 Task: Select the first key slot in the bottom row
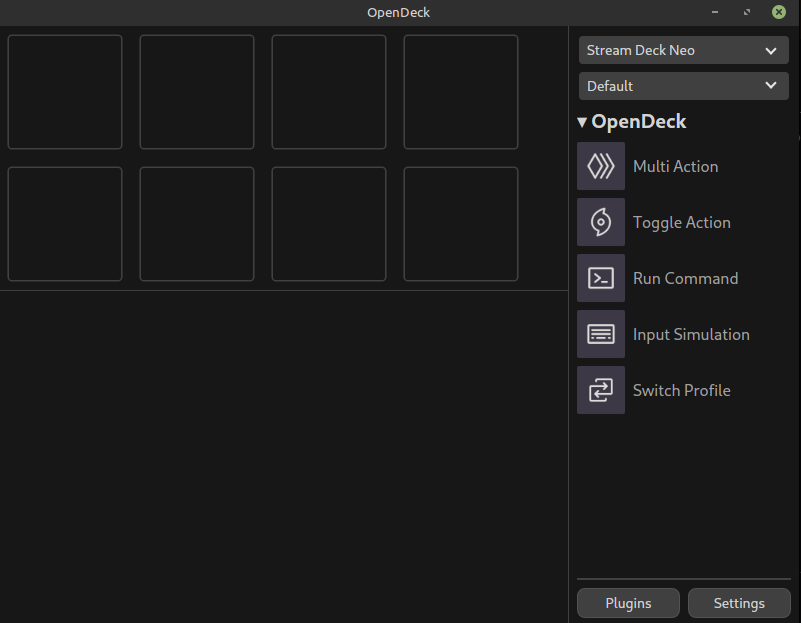(65, 224)
